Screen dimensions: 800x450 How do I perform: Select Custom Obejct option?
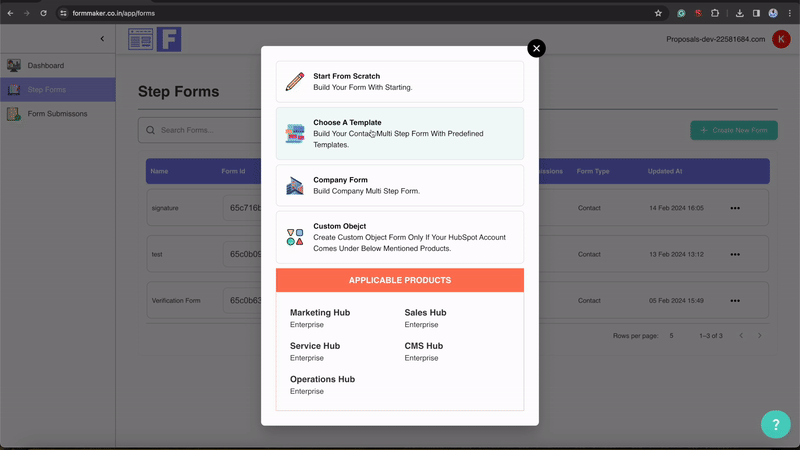pos(399,237)
